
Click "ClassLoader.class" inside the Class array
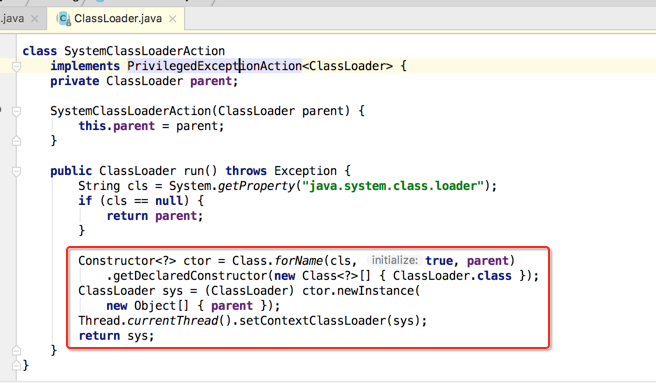click(452, 276)
